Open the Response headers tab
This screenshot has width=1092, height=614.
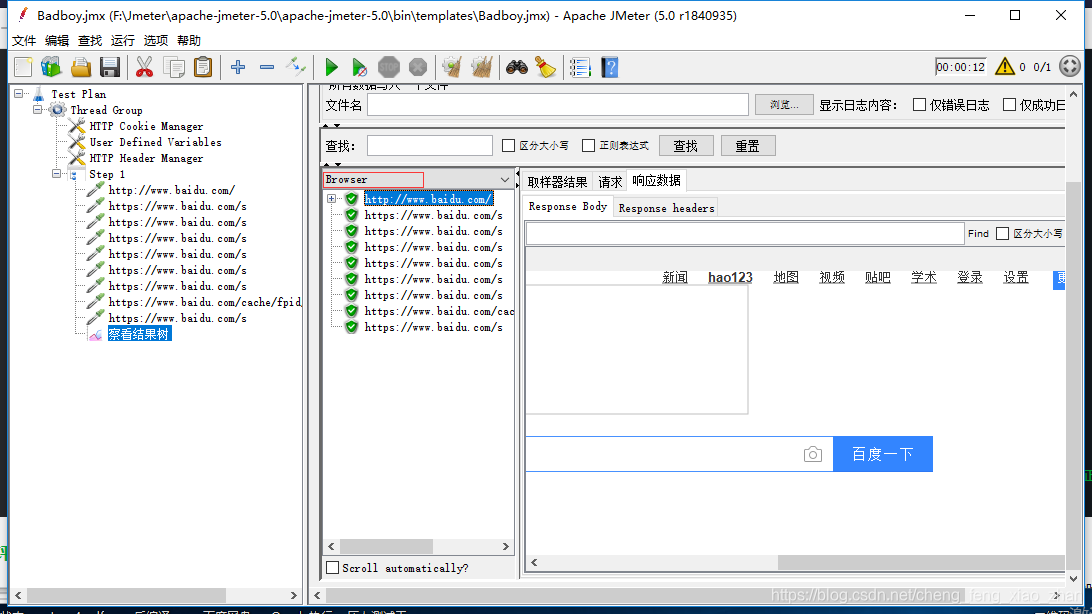tap(666, 208)
